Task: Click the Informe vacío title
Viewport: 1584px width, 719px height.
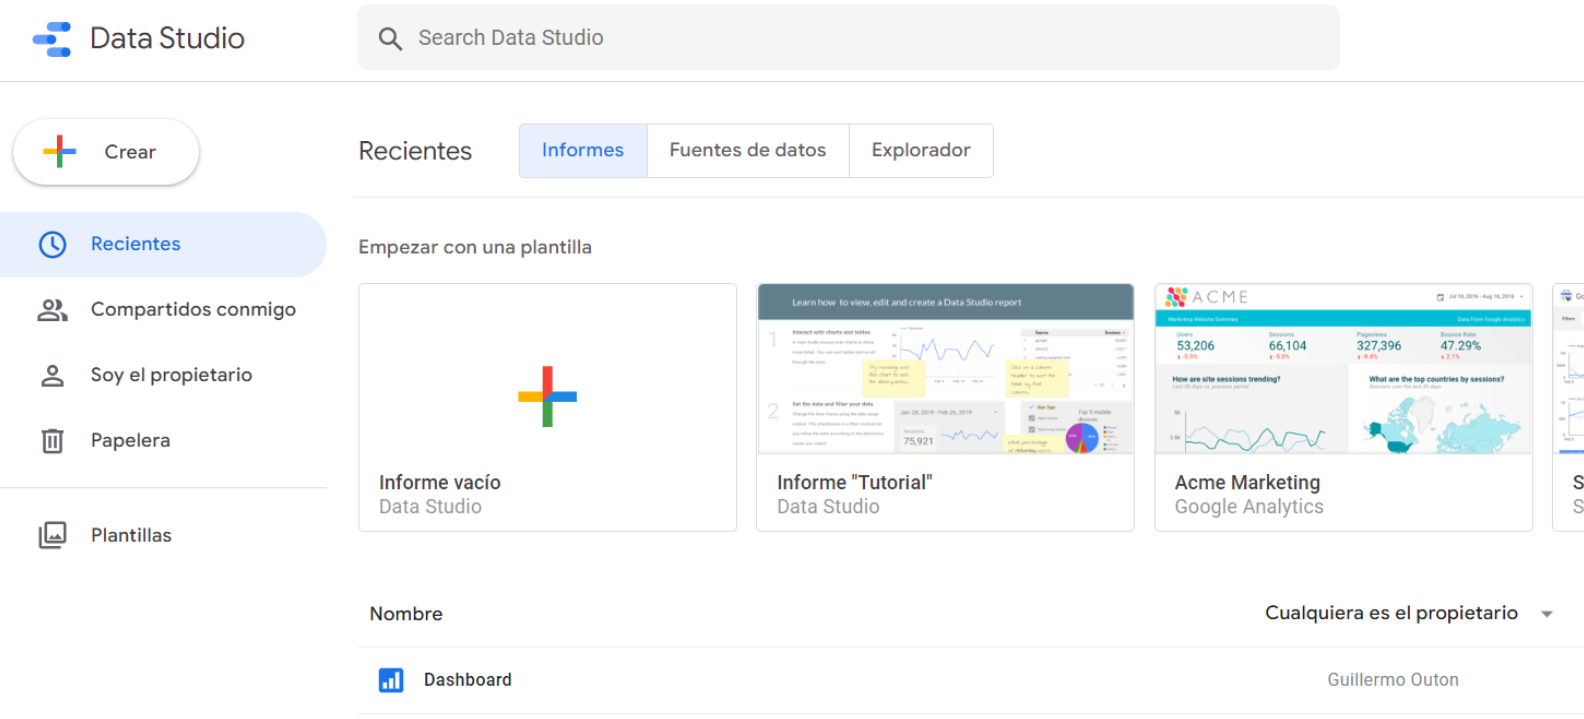Action: 440,482
